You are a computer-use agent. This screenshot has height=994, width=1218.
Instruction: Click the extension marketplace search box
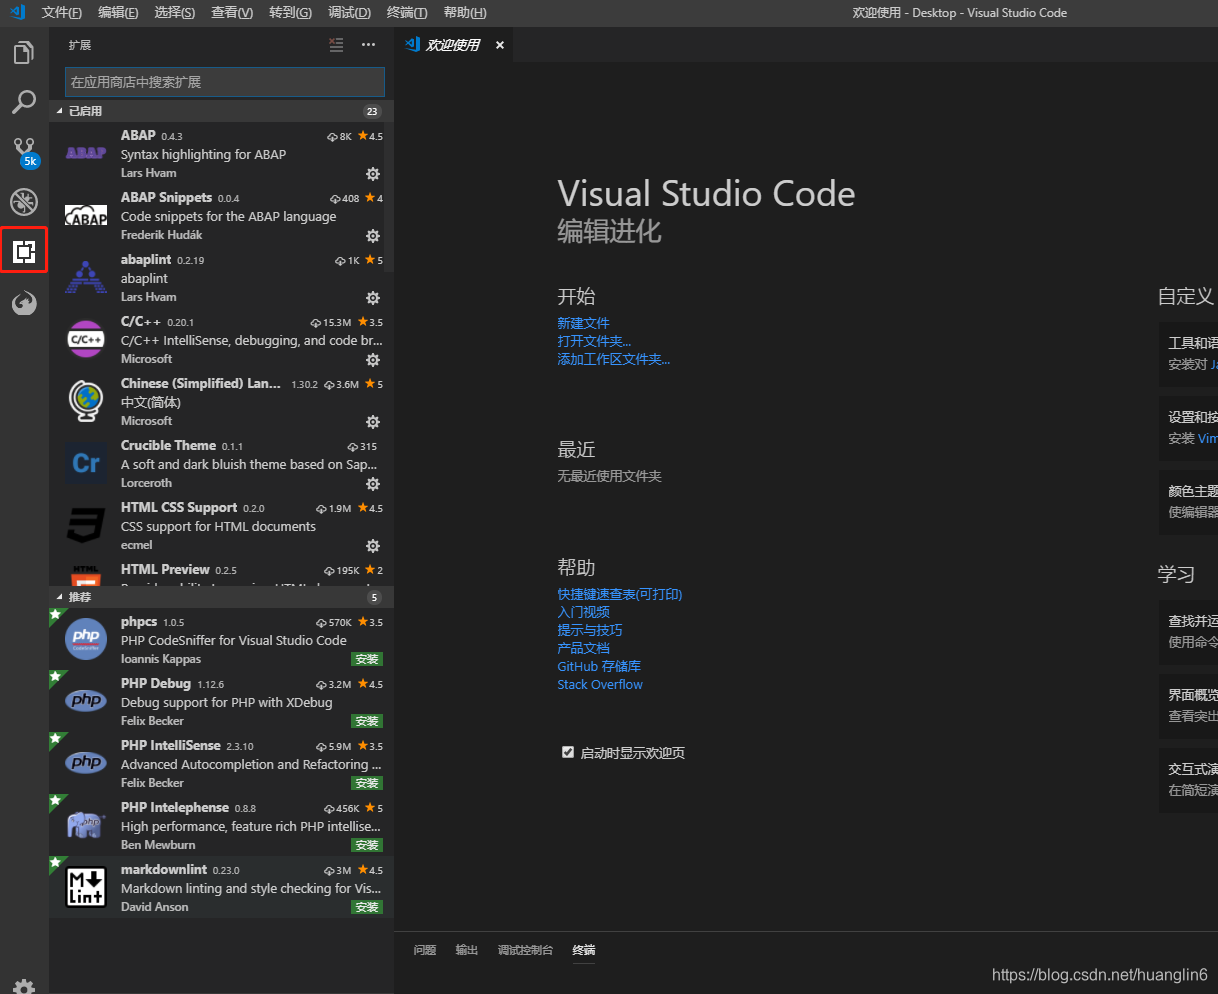tap(223, 80)
